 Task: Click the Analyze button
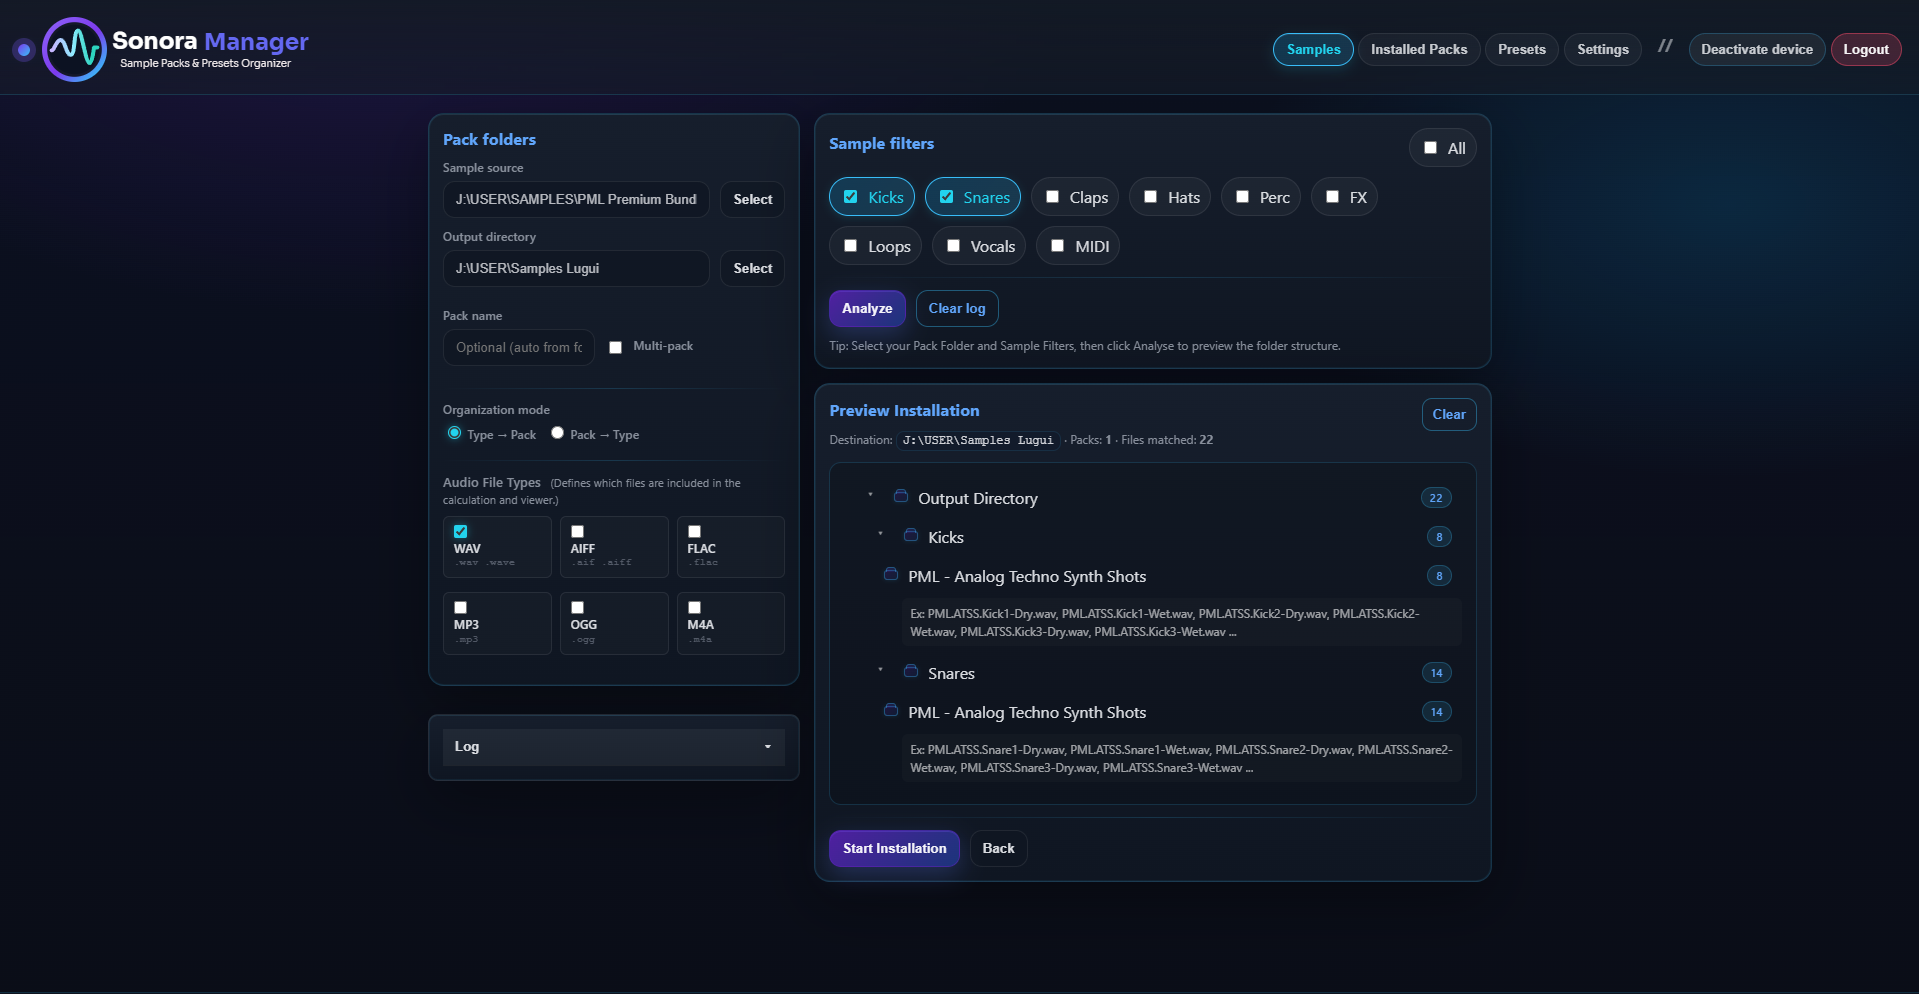[x=867, y=308]
